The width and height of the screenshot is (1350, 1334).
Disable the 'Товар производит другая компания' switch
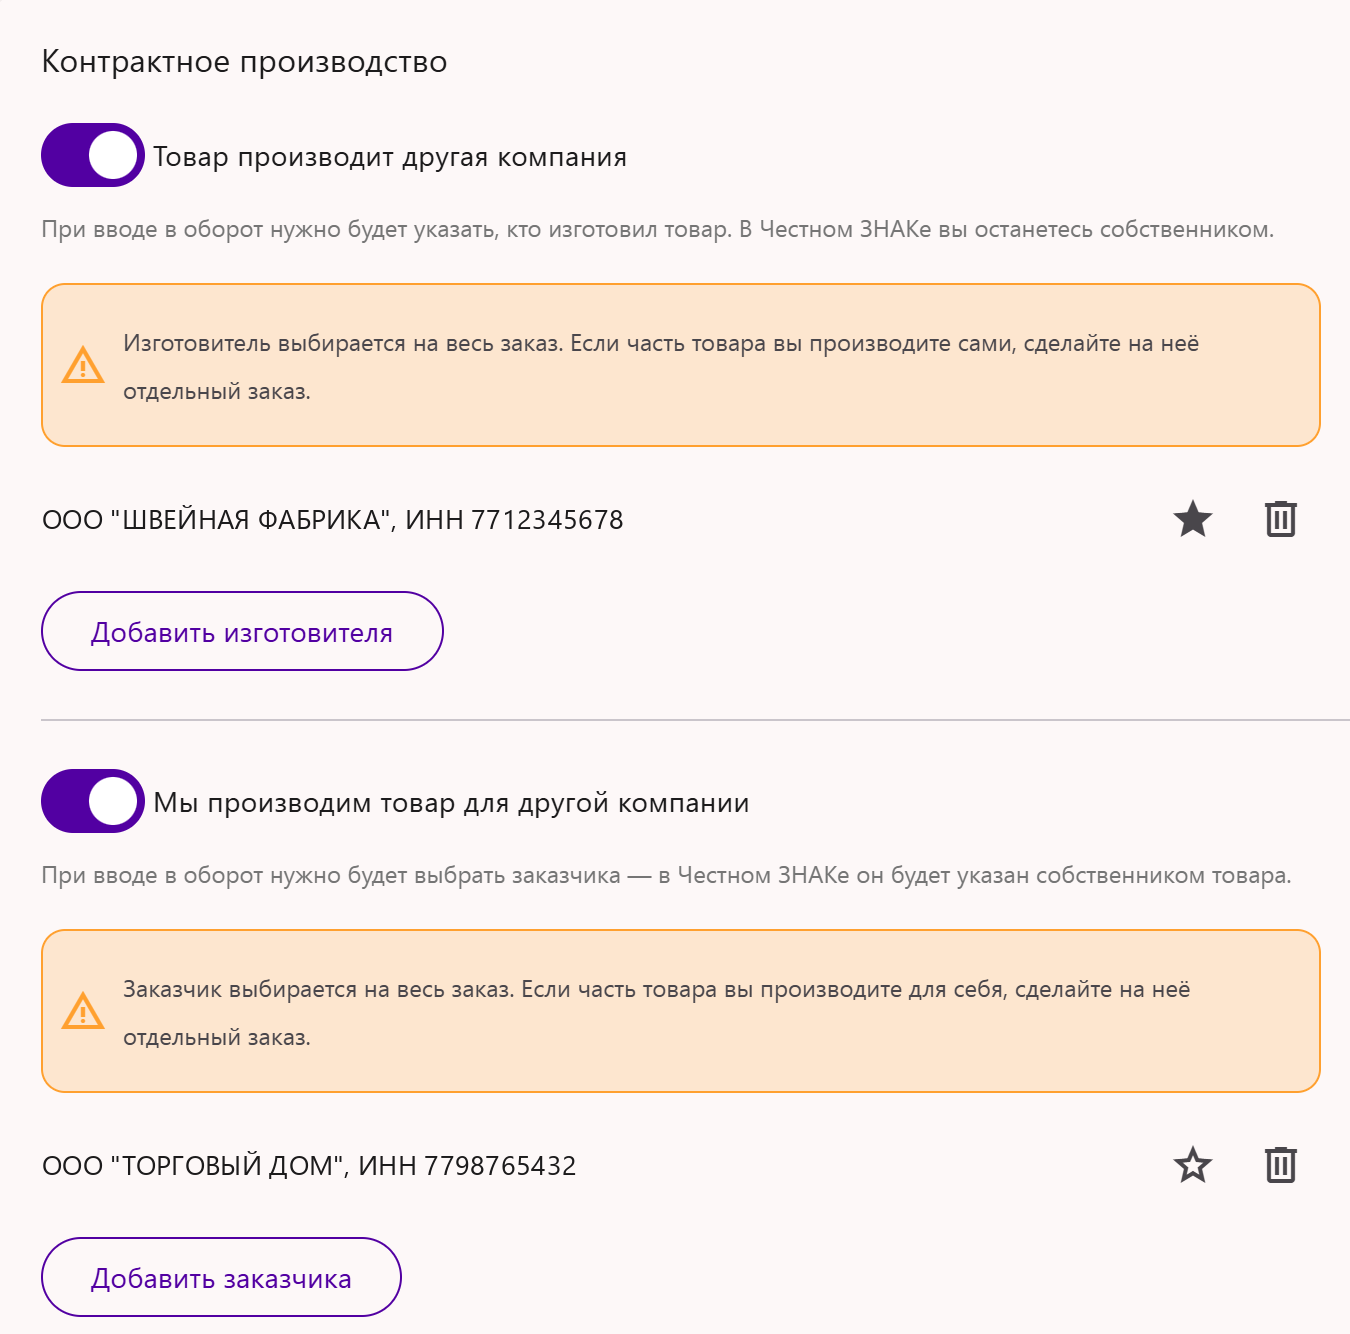coord(93,155)
